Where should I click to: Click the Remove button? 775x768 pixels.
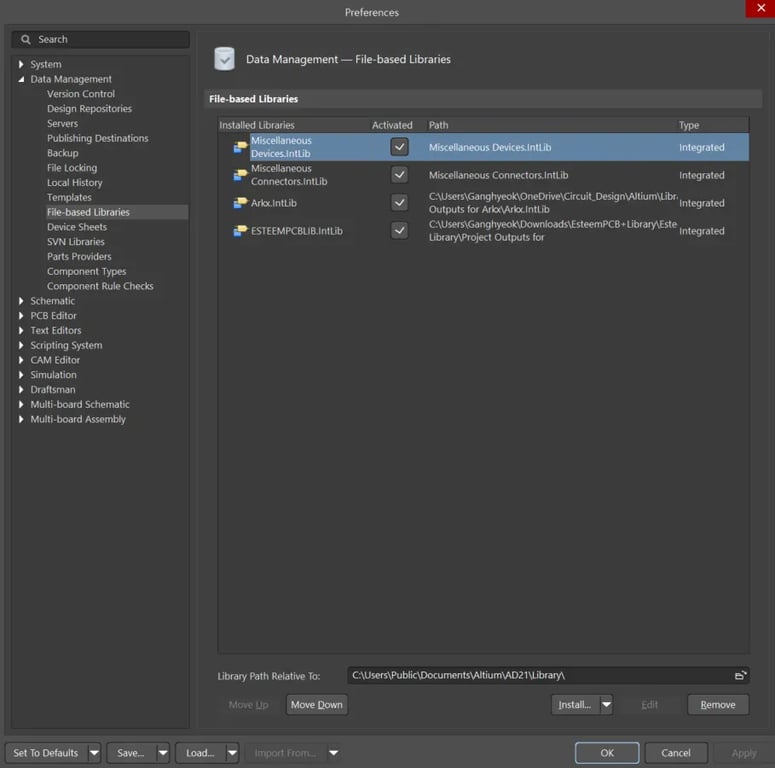[x=718, y=705]
